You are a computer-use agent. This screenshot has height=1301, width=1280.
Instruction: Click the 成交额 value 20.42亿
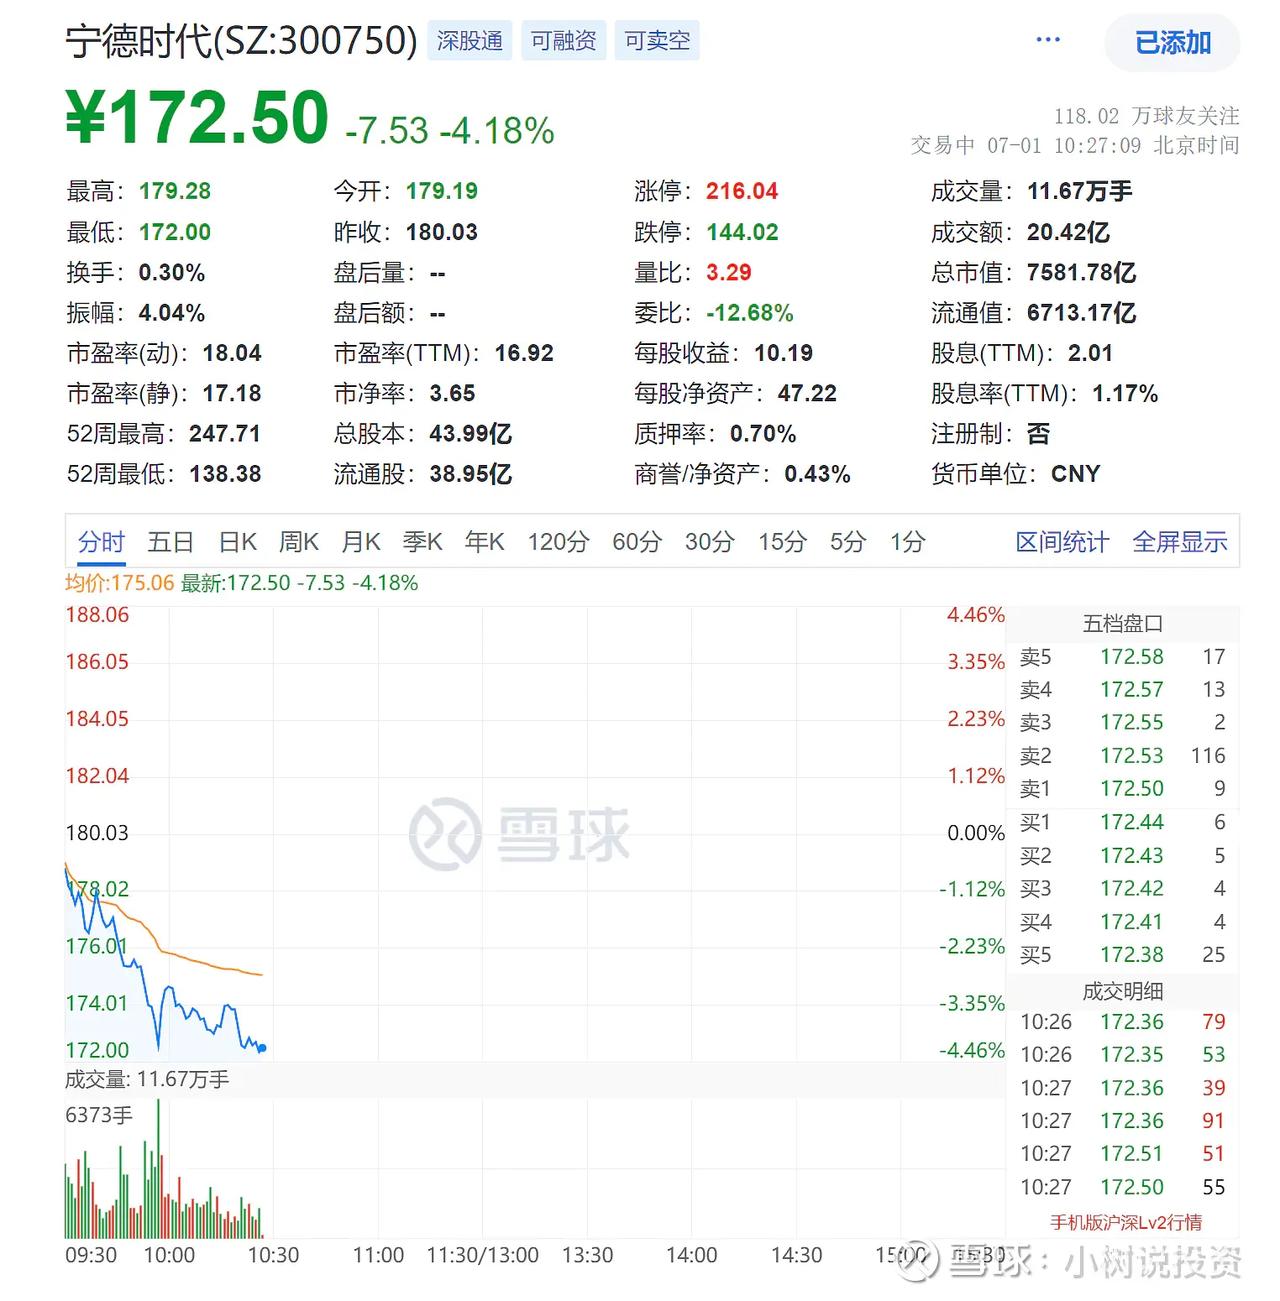pos(1068,232)
